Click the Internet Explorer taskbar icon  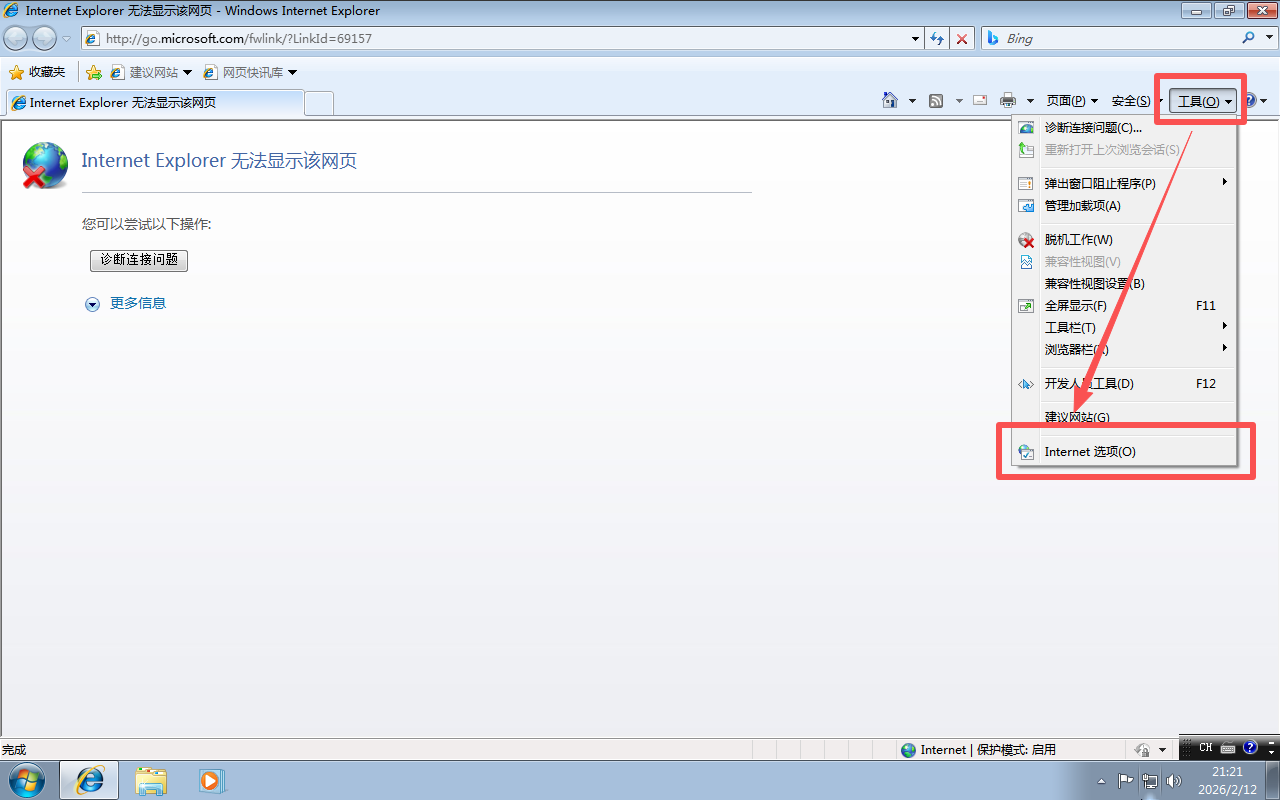click(x=90, y=780)
